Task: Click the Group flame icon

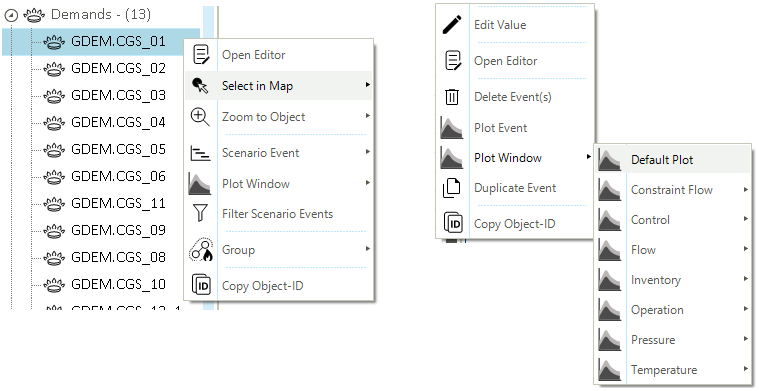Action: pos(201,250)
